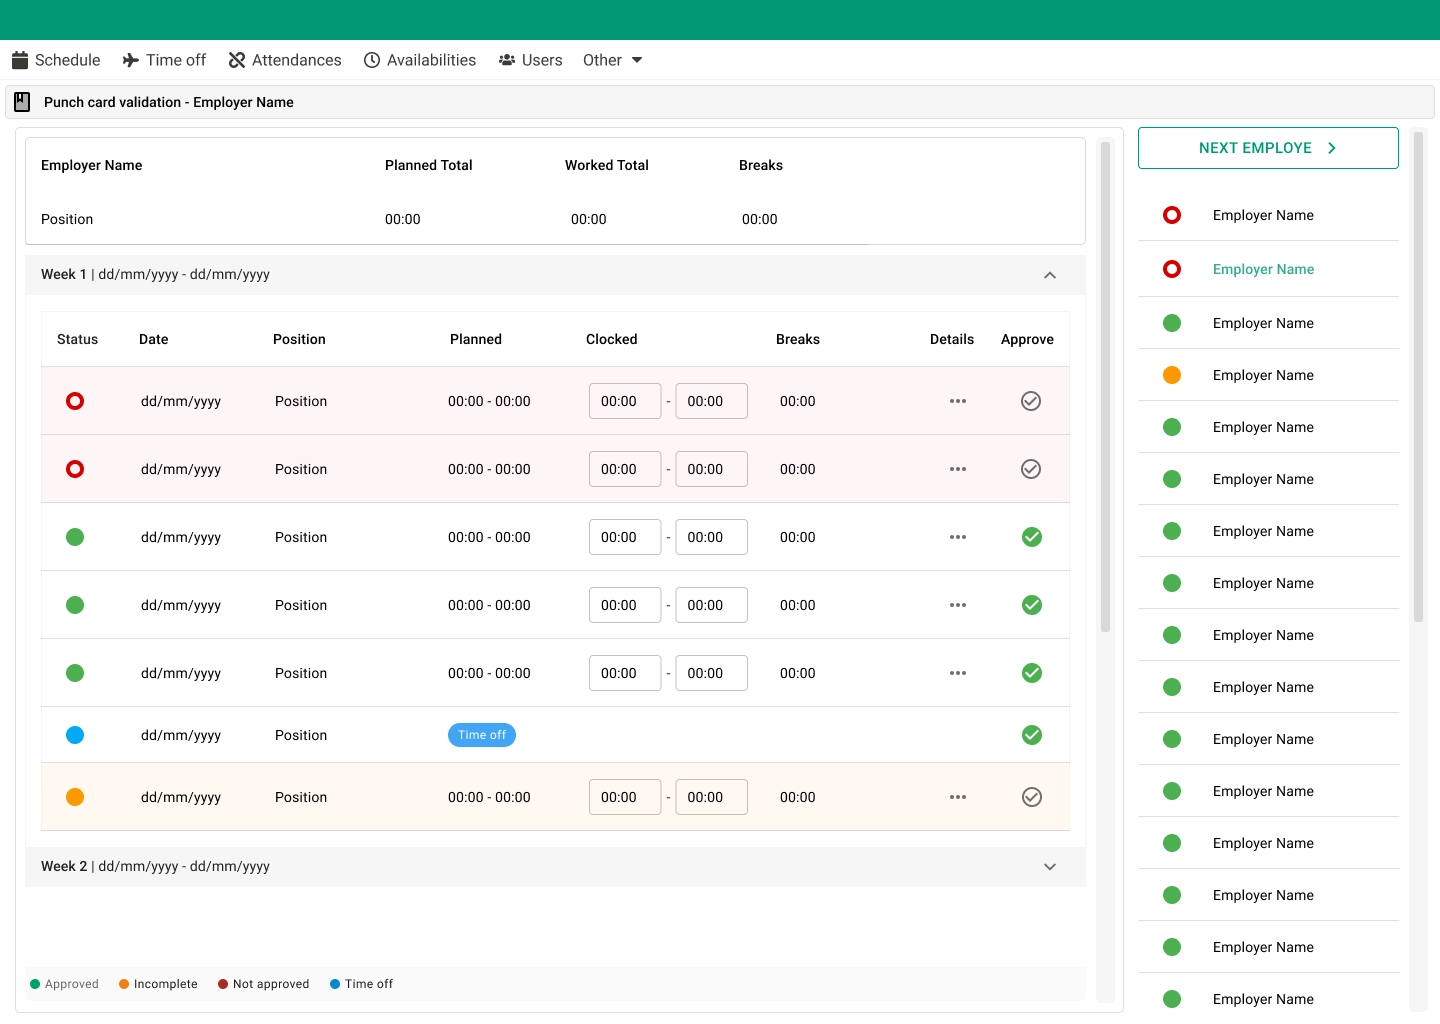Open the Other dropdown menu

pyautogui.click(x=611, y=60)
